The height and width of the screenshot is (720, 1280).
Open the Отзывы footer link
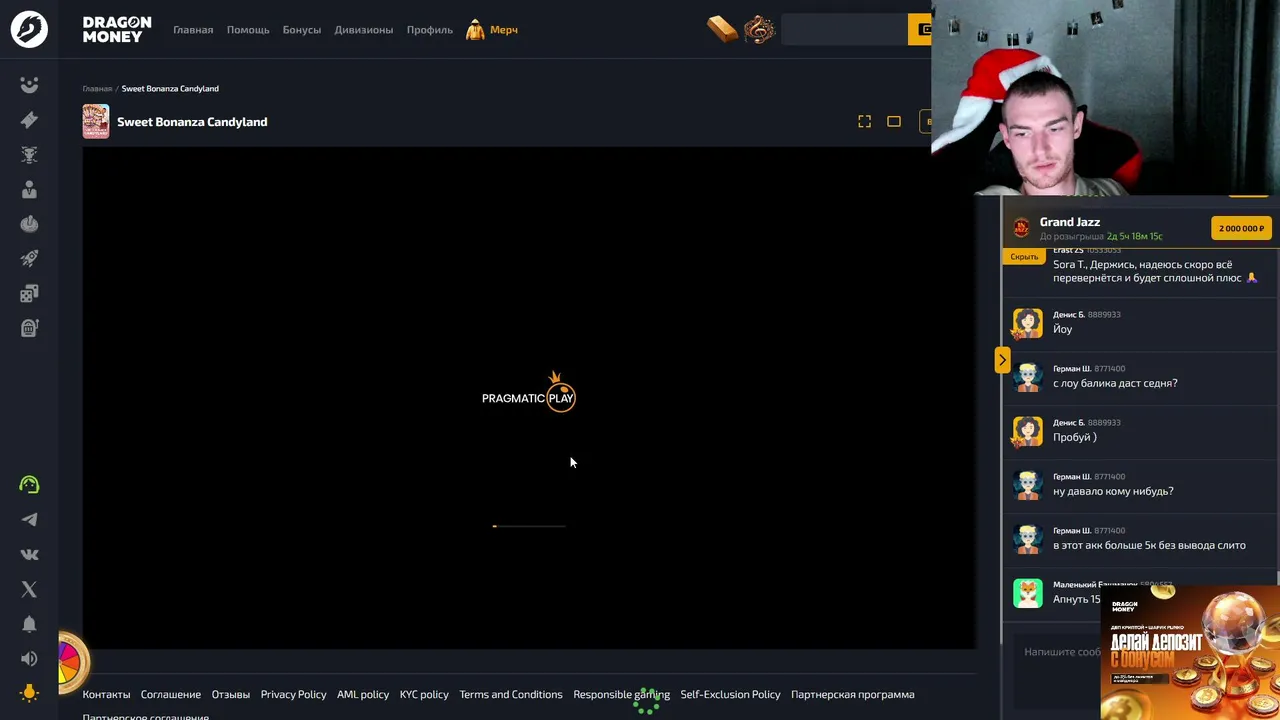click(231, 694)
